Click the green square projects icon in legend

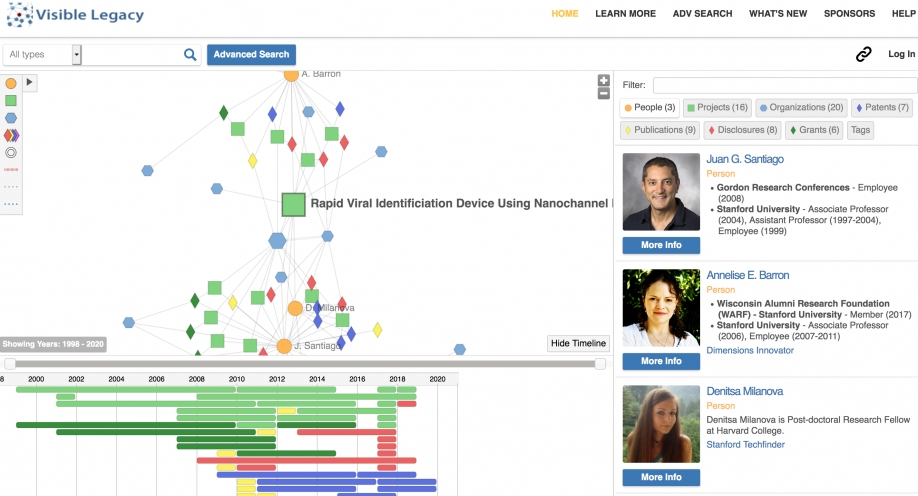pos(11,100)
